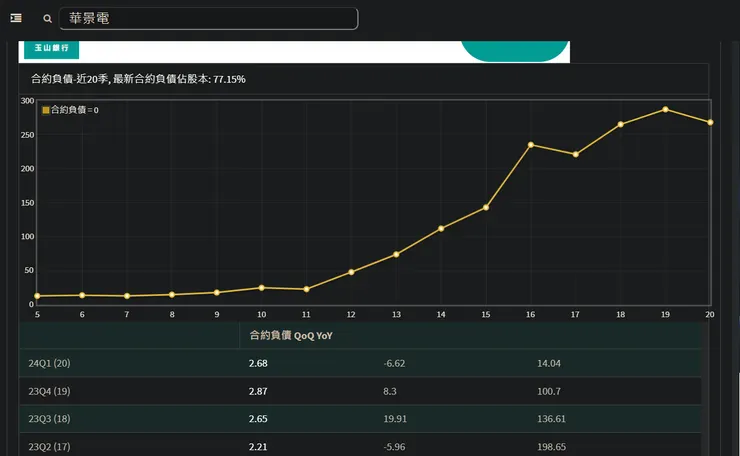Select chart data point for quarter 12
Screen dimensions: 740x456
(351, 272)
